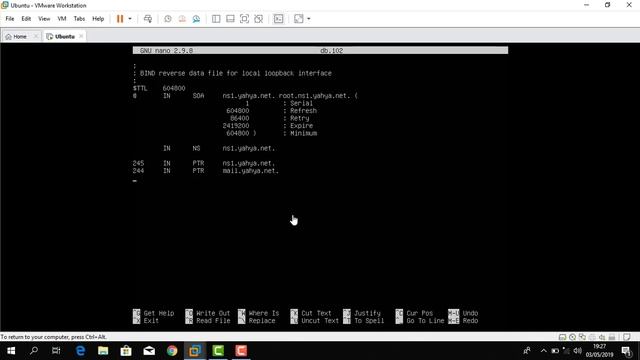Click the CD/DVD device status icon
The width and height of the screenshot is (640, 360).
(x=572, y=337)
